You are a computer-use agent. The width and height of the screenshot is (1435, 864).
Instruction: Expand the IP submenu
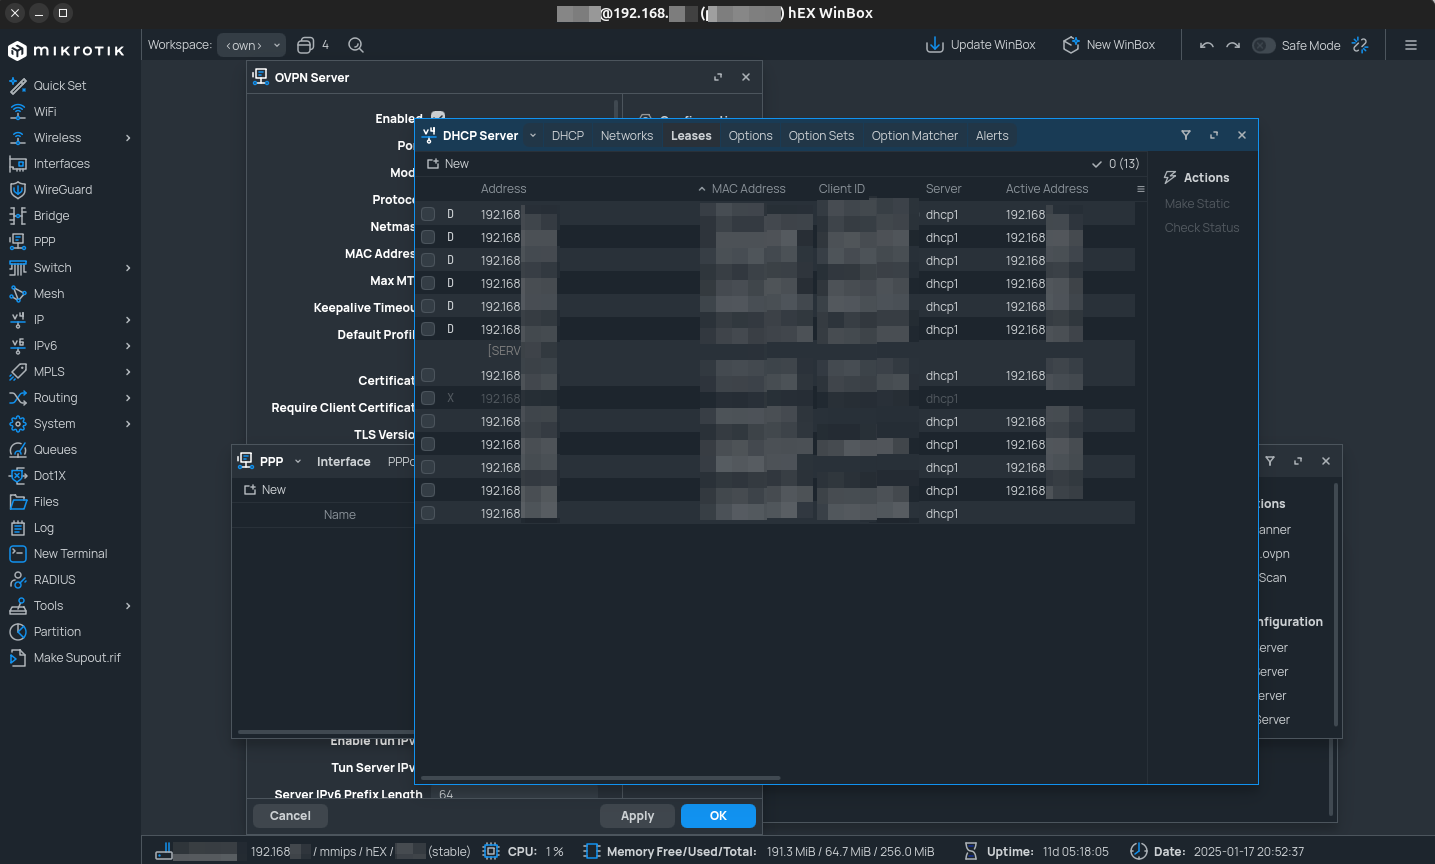click(128, 320)
